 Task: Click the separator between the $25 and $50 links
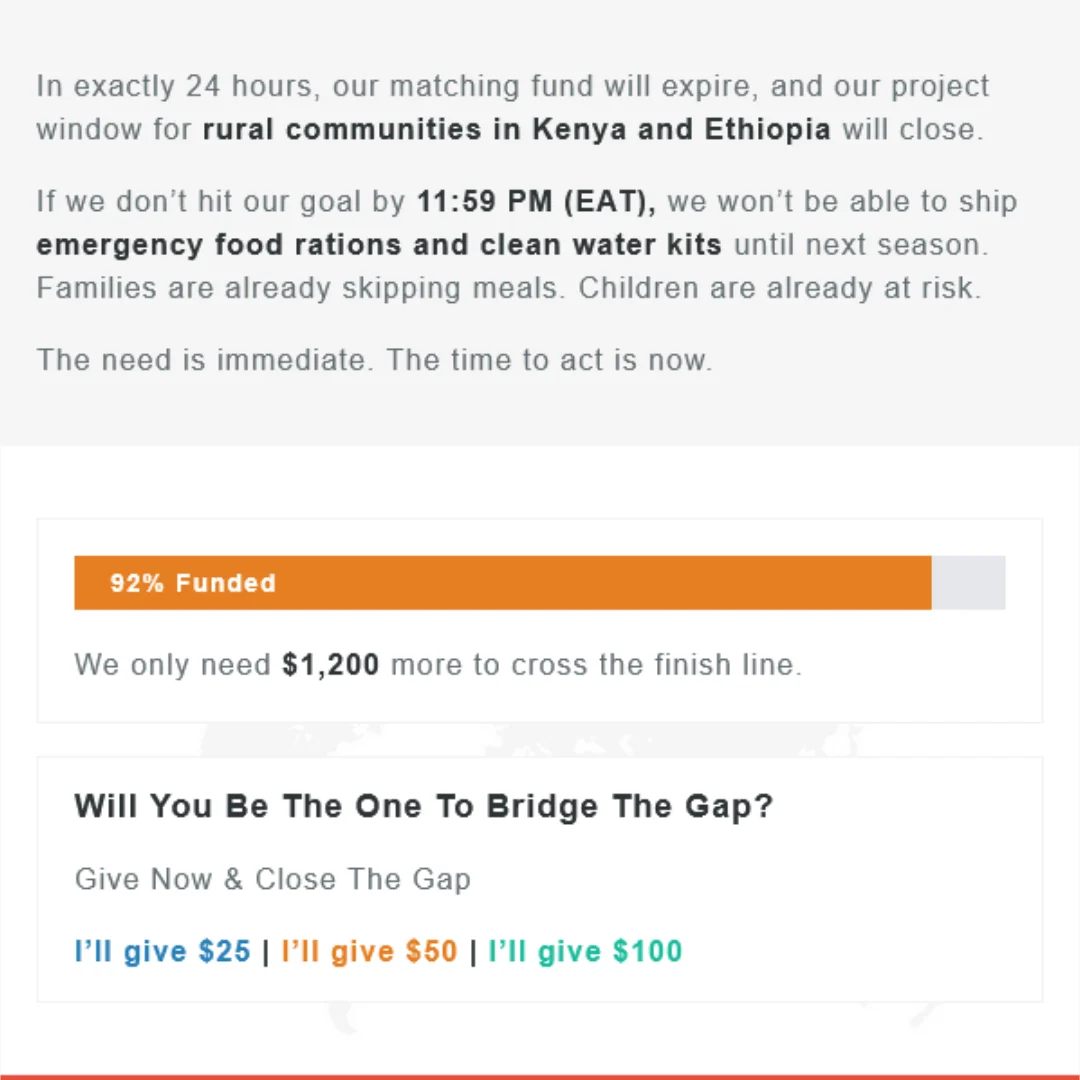(x=266, y=951)
